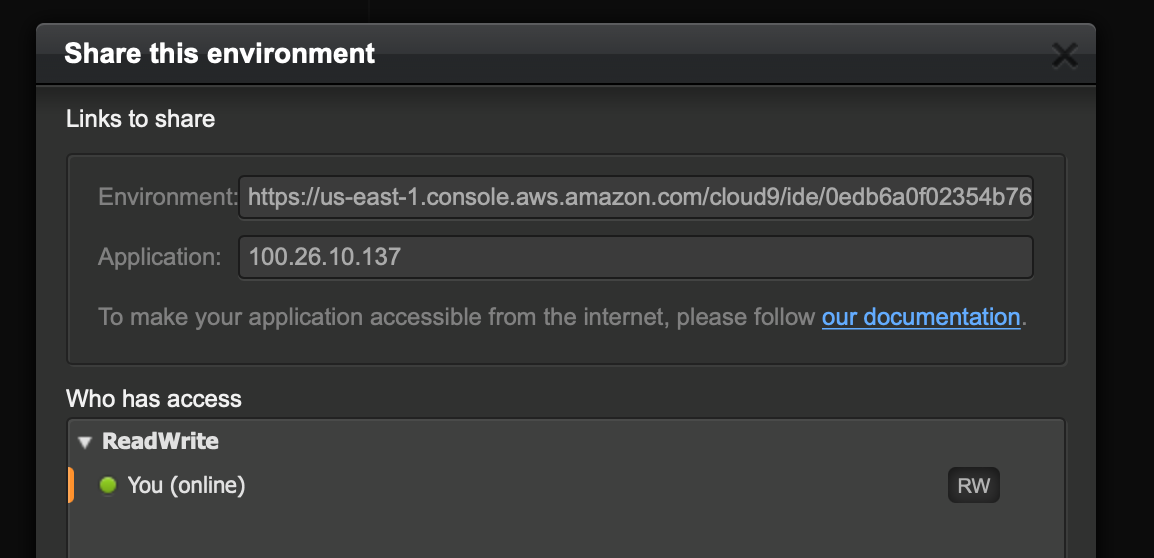The width and height of the screenshot is (1154, 558).
Task: Click the Environment: label
Action: click(x=169, y=197)
